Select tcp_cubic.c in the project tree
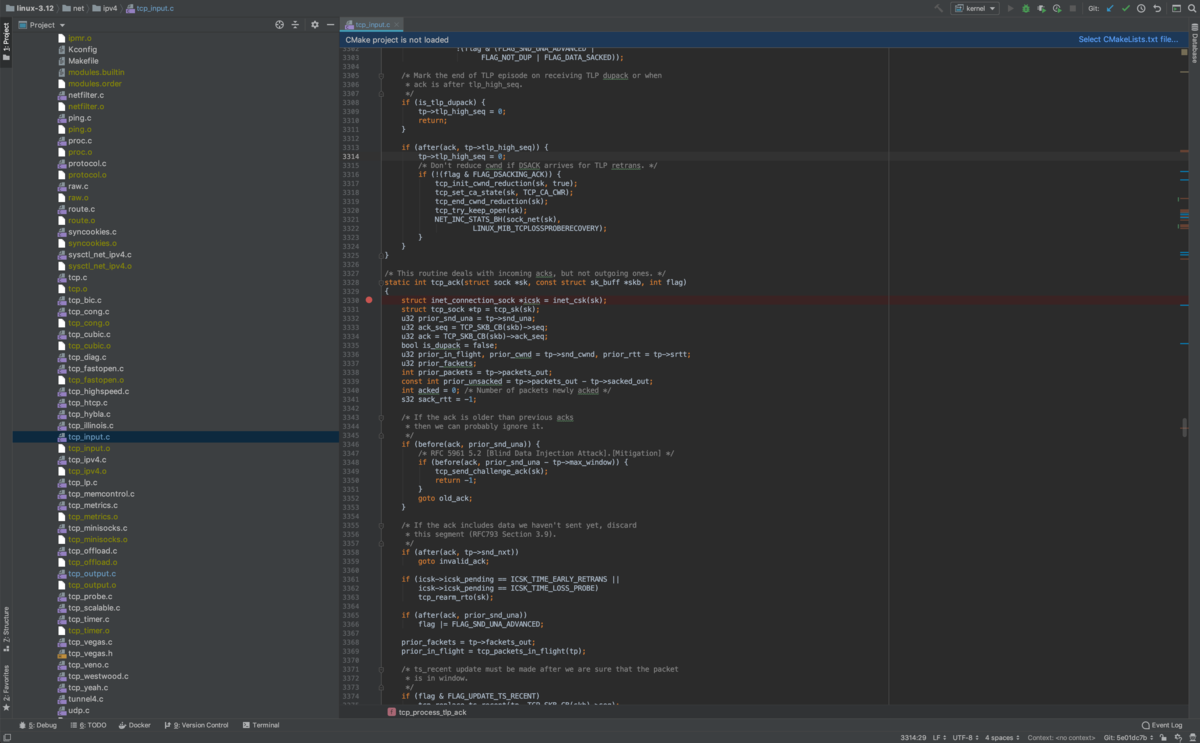The width and height of the screenshot is (1200, 743). tap(82, 334)
